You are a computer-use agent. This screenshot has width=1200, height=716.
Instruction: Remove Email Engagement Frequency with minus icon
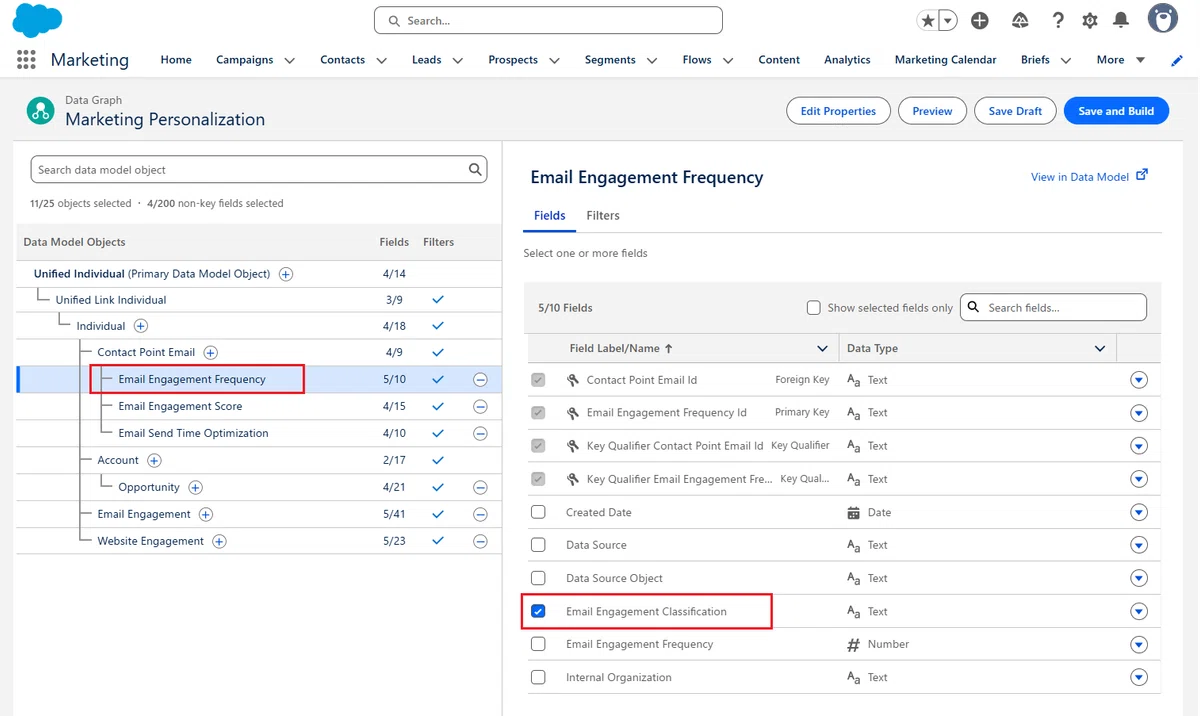(480, 380)
